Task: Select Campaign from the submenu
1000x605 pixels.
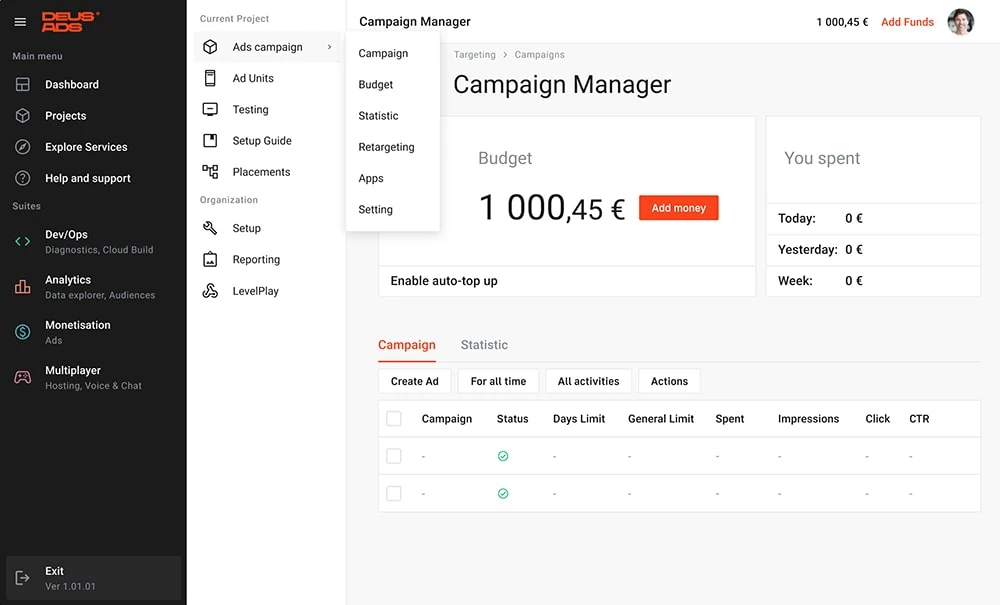Action: [383, 53]
